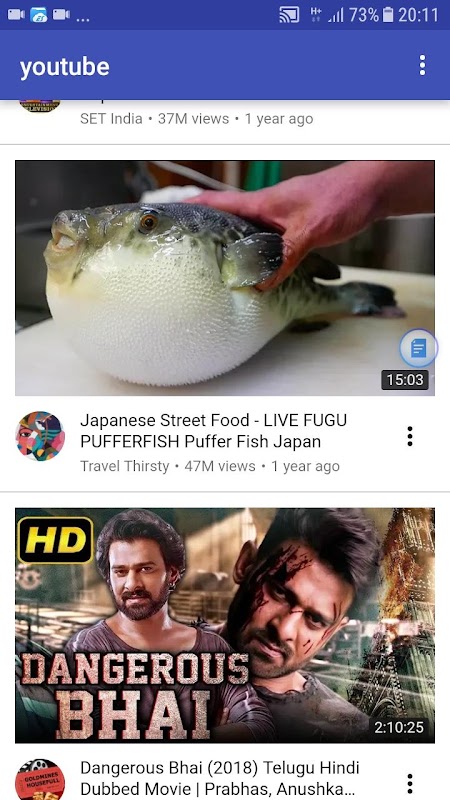
Task: Play the pufferfish video thumbnail
Action: coord(225,278)
